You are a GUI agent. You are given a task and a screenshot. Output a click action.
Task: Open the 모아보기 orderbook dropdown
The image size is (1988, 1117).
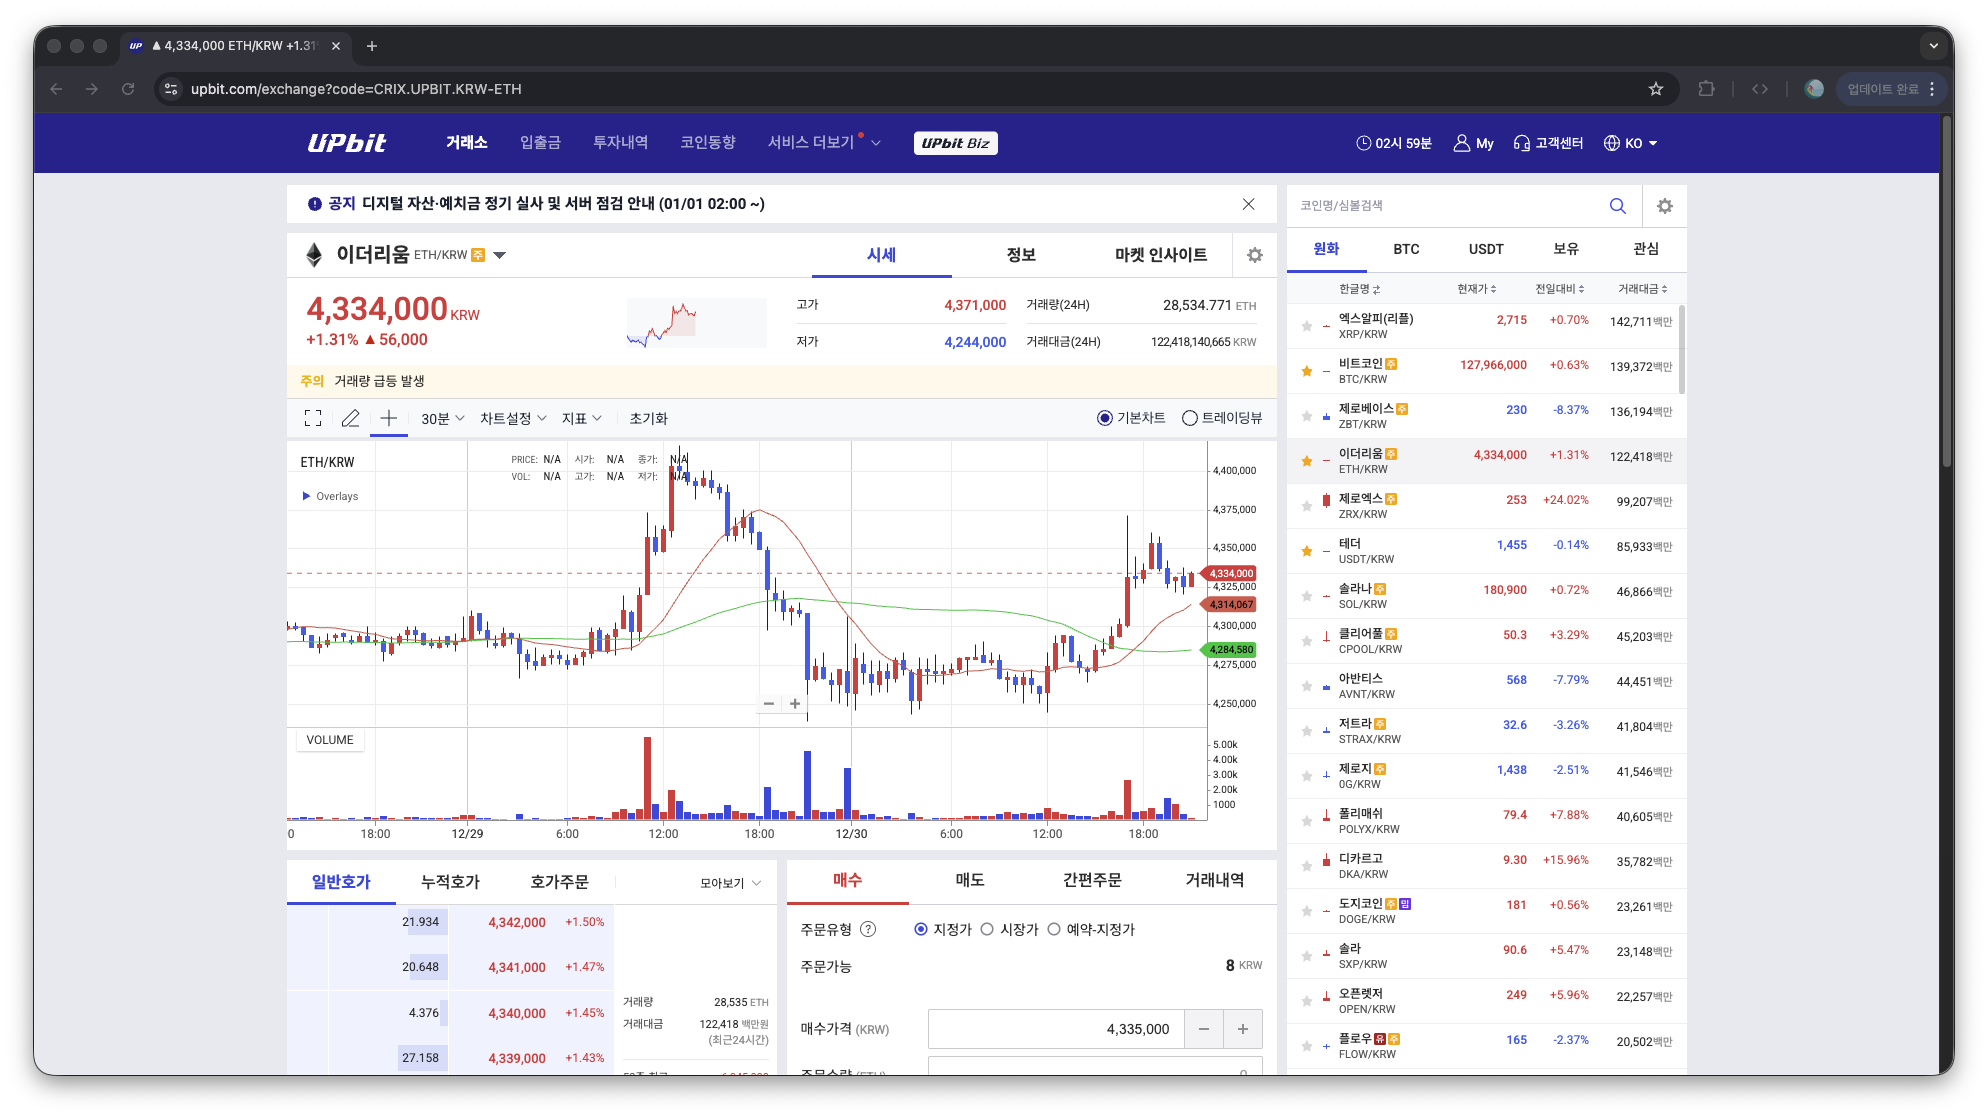730,883
